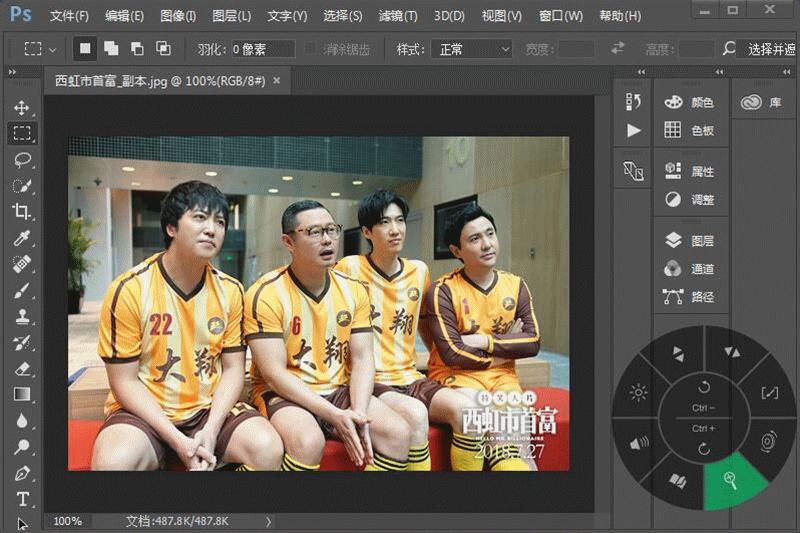Select the History Brush tool
800x533 pixels.
pos(21,342)
